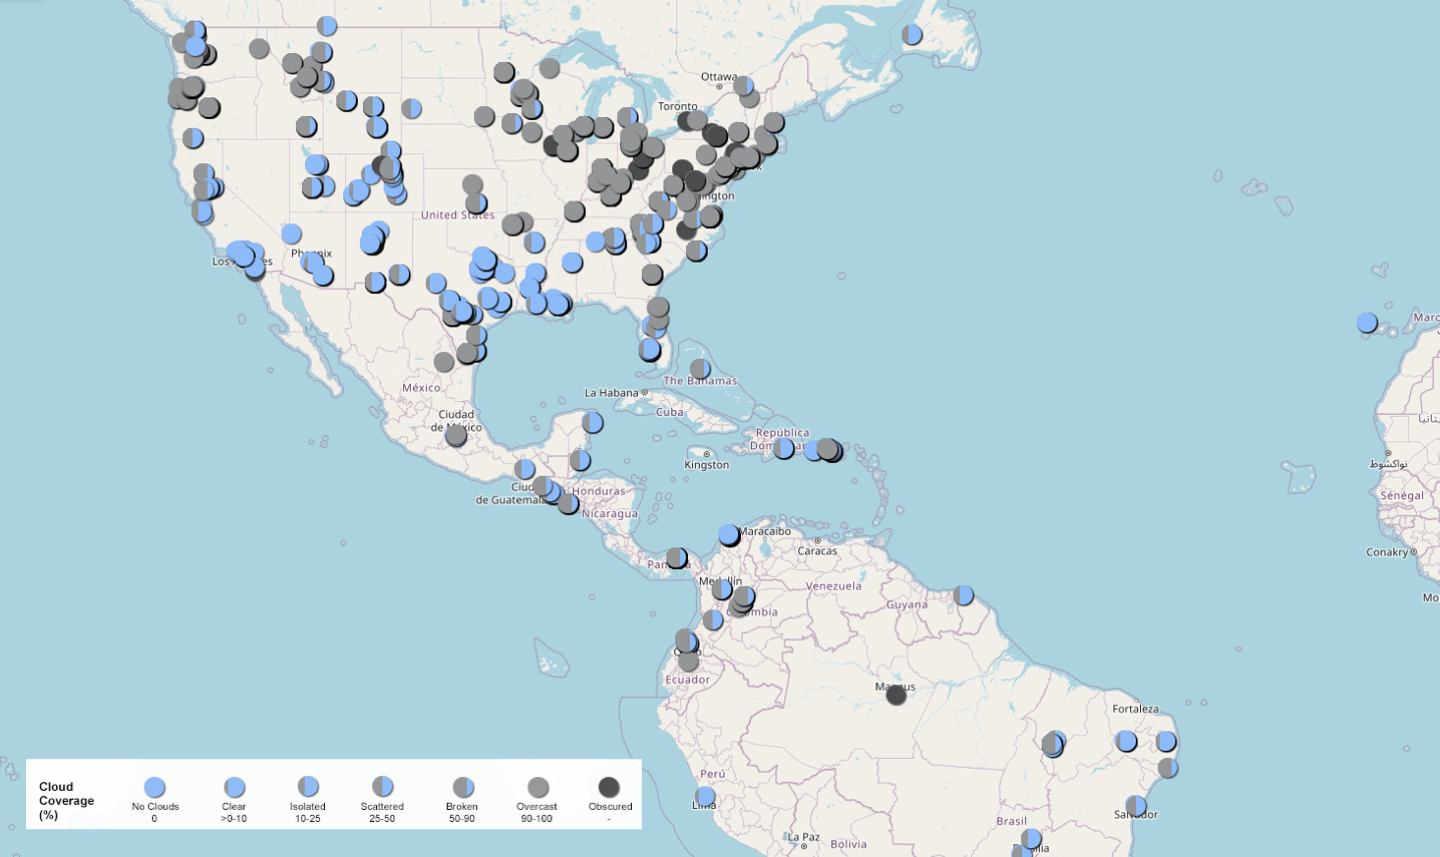Click the Clear >0-10 legend icon
This screenshot has height=857, width=1440.
pos(234,788)
